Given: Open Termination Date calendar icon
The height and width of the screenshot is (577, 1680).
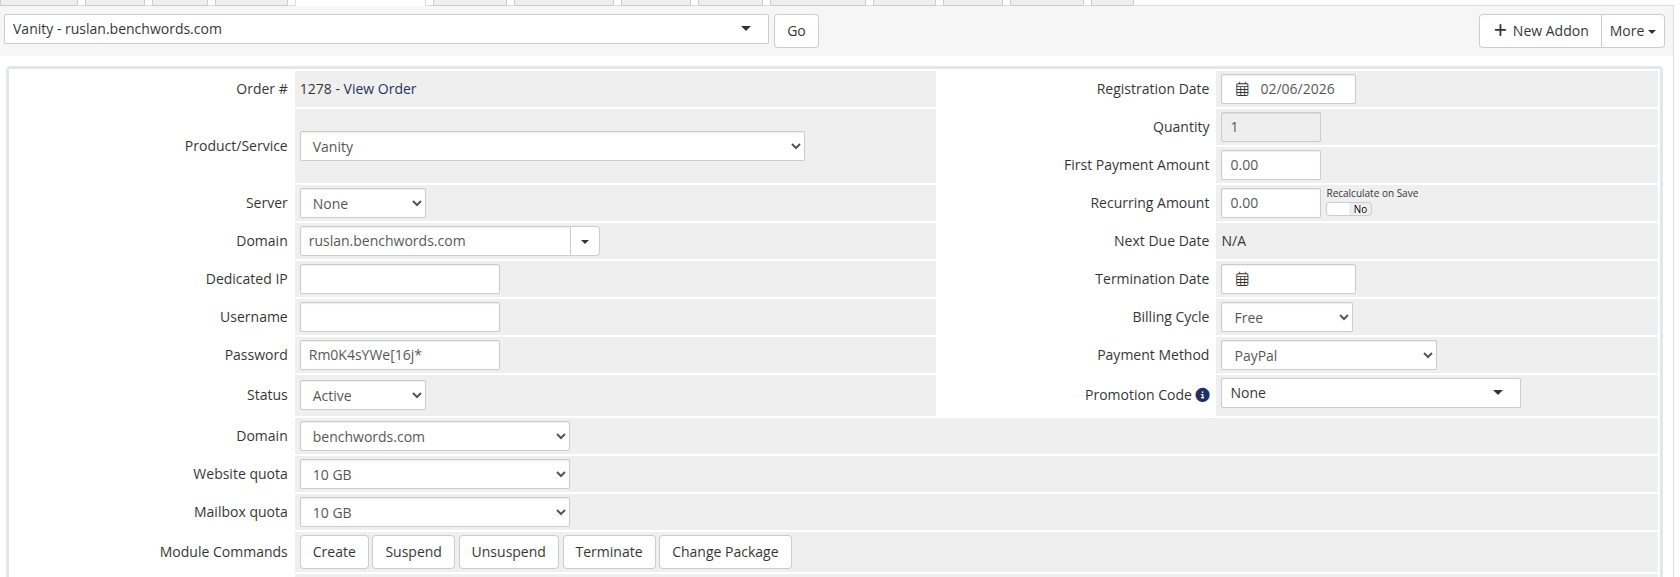Looking at the screenshot, I should (1242, 279).
